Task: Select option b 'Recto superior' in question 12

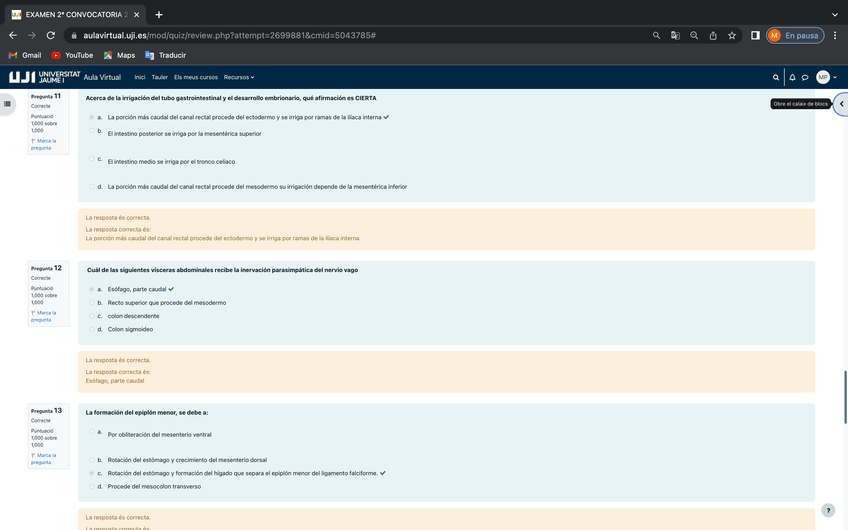Action: (91, 302)
